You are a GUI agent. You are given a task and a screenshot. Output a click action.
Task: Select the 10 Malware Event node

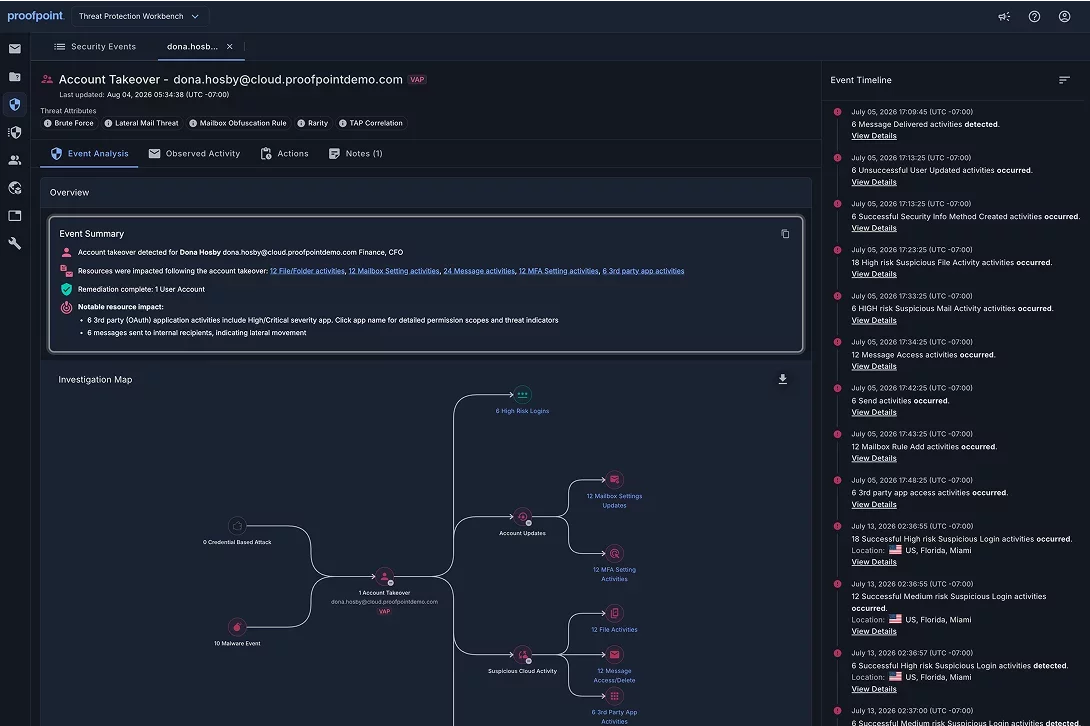237,627
